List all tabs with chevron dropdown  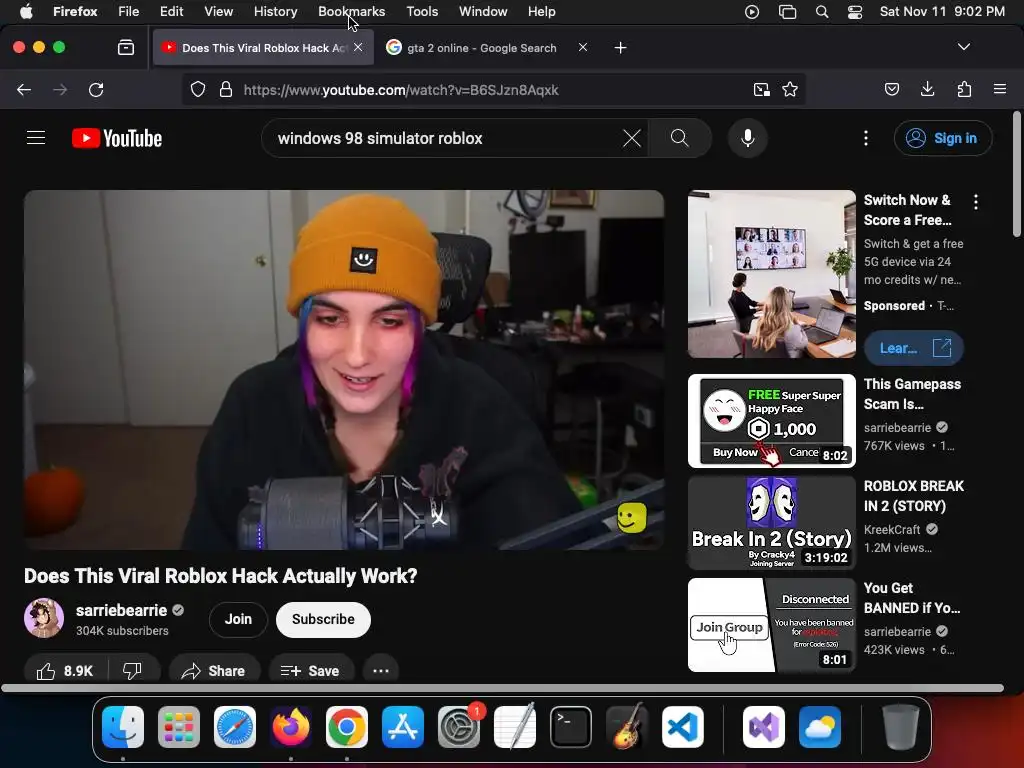(964, 47)
